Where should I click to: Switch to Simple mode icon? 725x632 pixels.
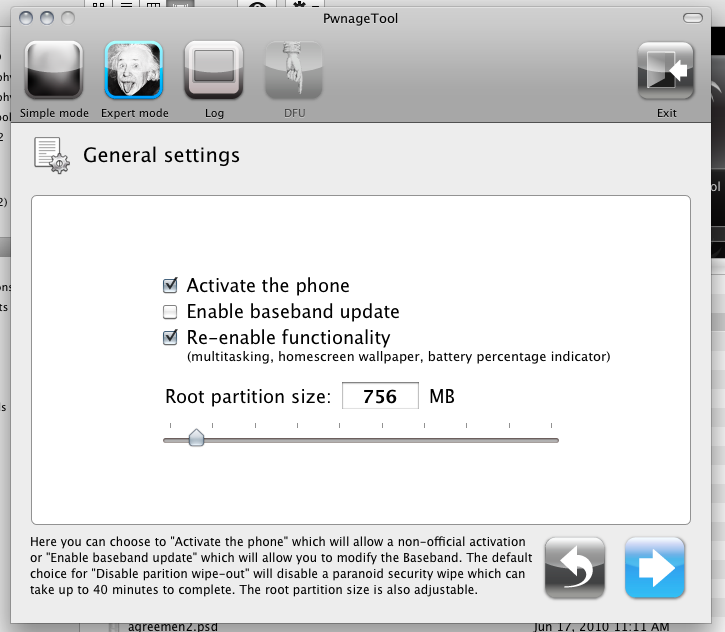click(x=54, y=70)
